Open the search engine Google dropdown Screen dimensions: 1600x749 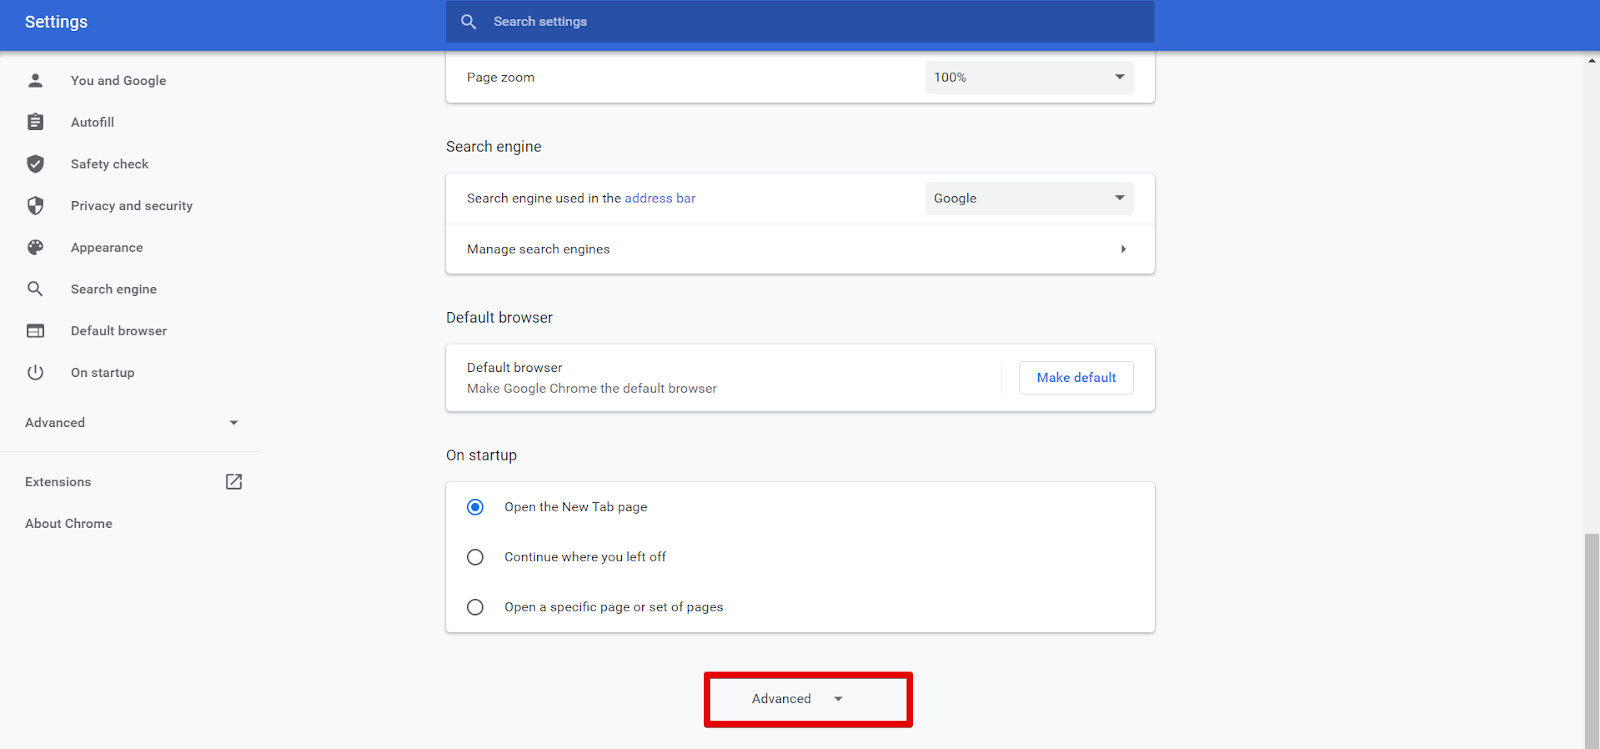click(1029, 198)
